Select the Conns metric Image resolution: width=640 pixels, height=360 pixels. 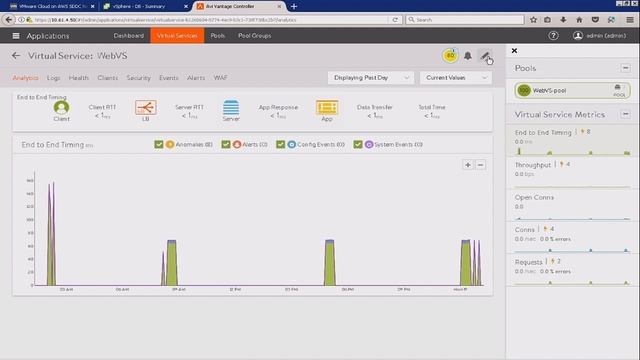[572, 238]
